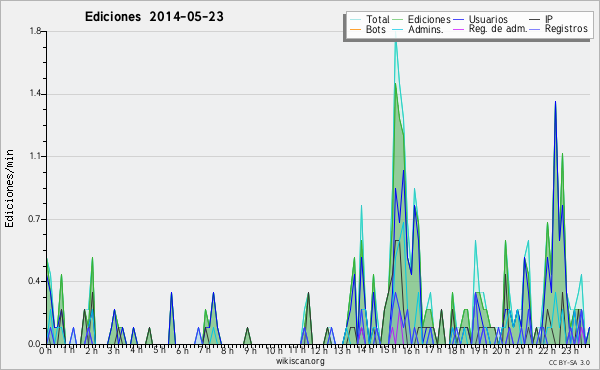Select the Usuarios legend entry

pyautogui.click(x=481, y=19)
